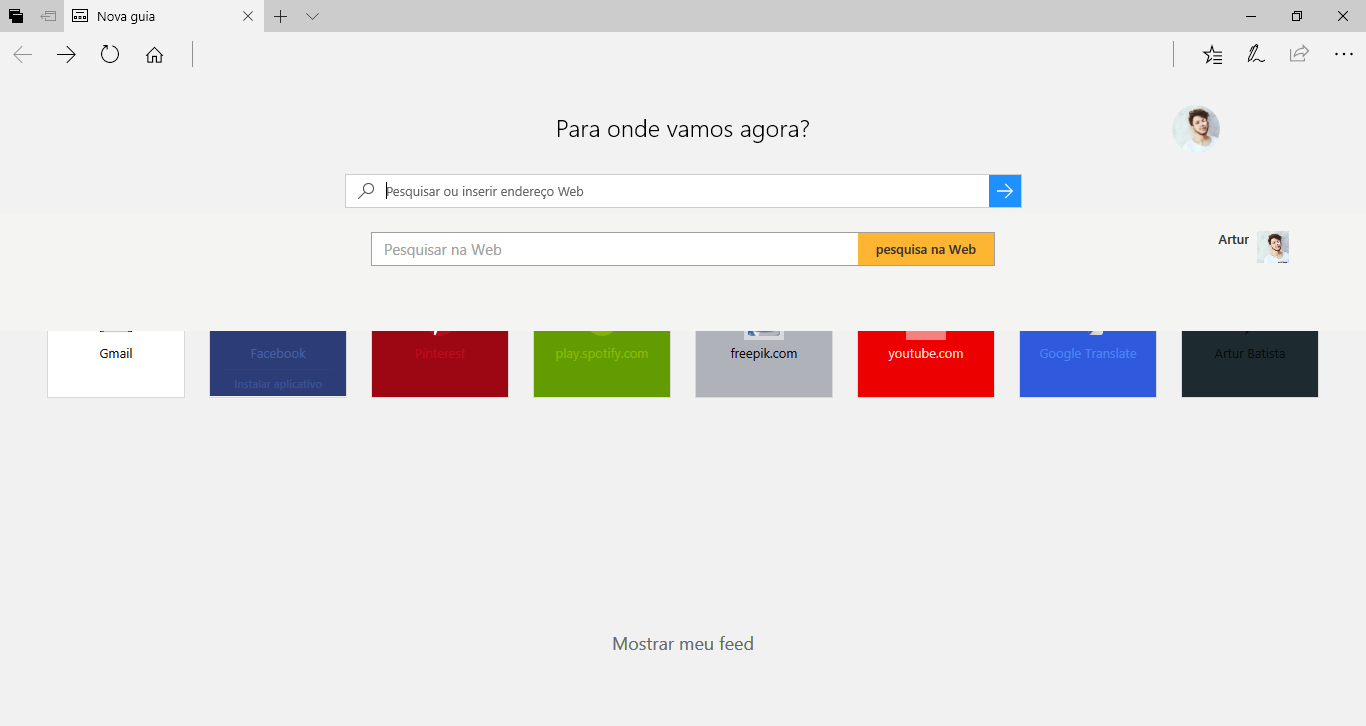Go forward with the arrow button
The width and height of the screenshot is (1366, 726).
point(66,55)
